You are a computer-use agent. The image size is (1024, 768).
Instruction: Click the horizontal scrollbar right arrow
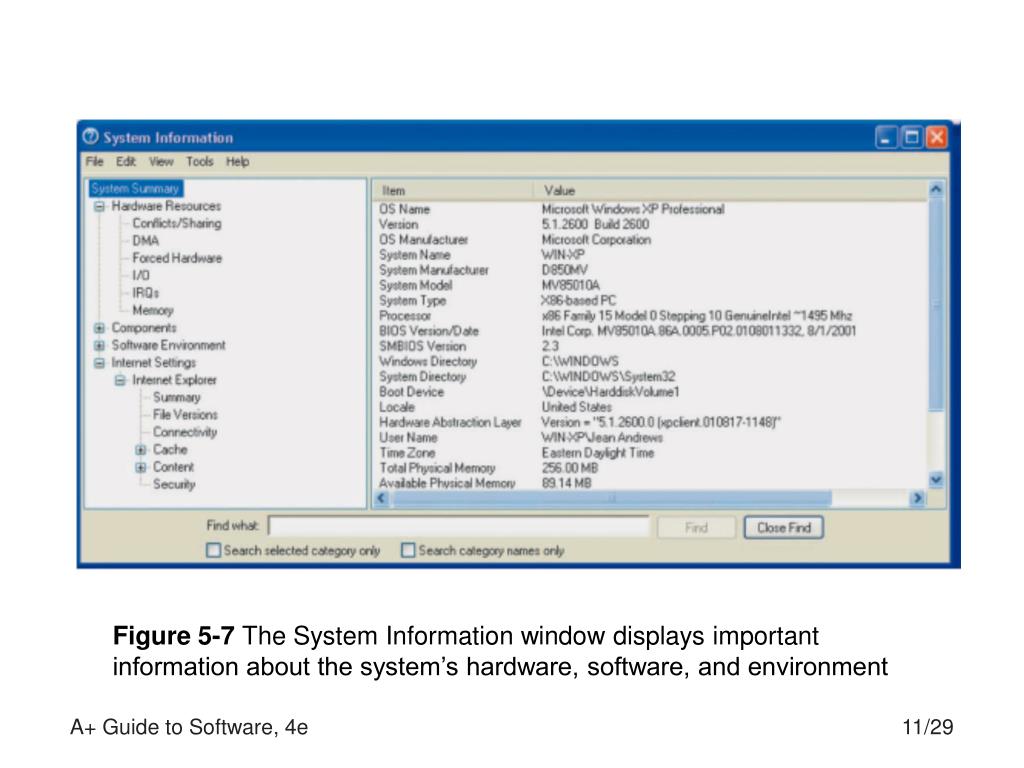click(x=918, y=498)
